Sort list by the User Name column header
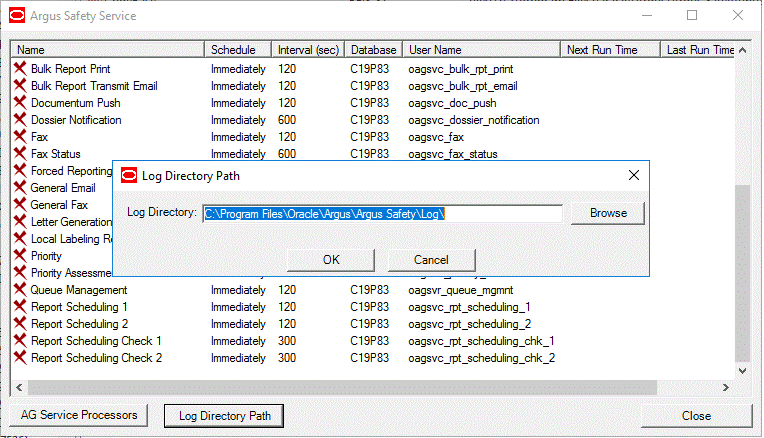This screenshot has height=438, width=764. (x=482, y=50)
